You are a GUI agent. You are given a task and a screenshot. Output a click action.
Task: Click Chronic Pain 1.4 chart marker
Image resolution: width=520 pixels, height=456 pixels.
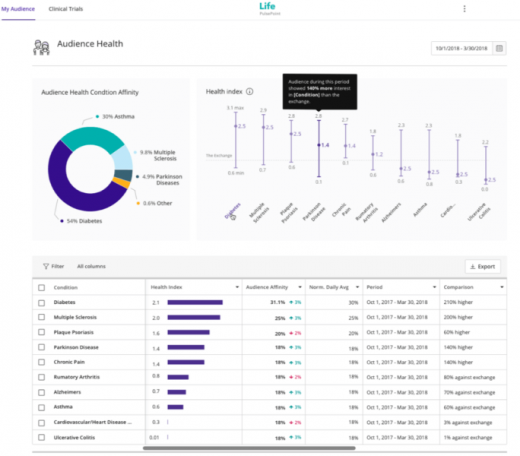(345, 146)
